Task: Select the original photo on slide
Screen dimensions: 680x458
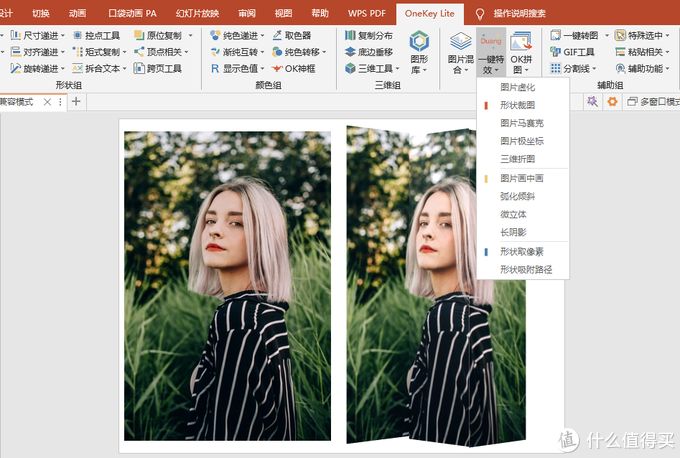Action: 227,286
